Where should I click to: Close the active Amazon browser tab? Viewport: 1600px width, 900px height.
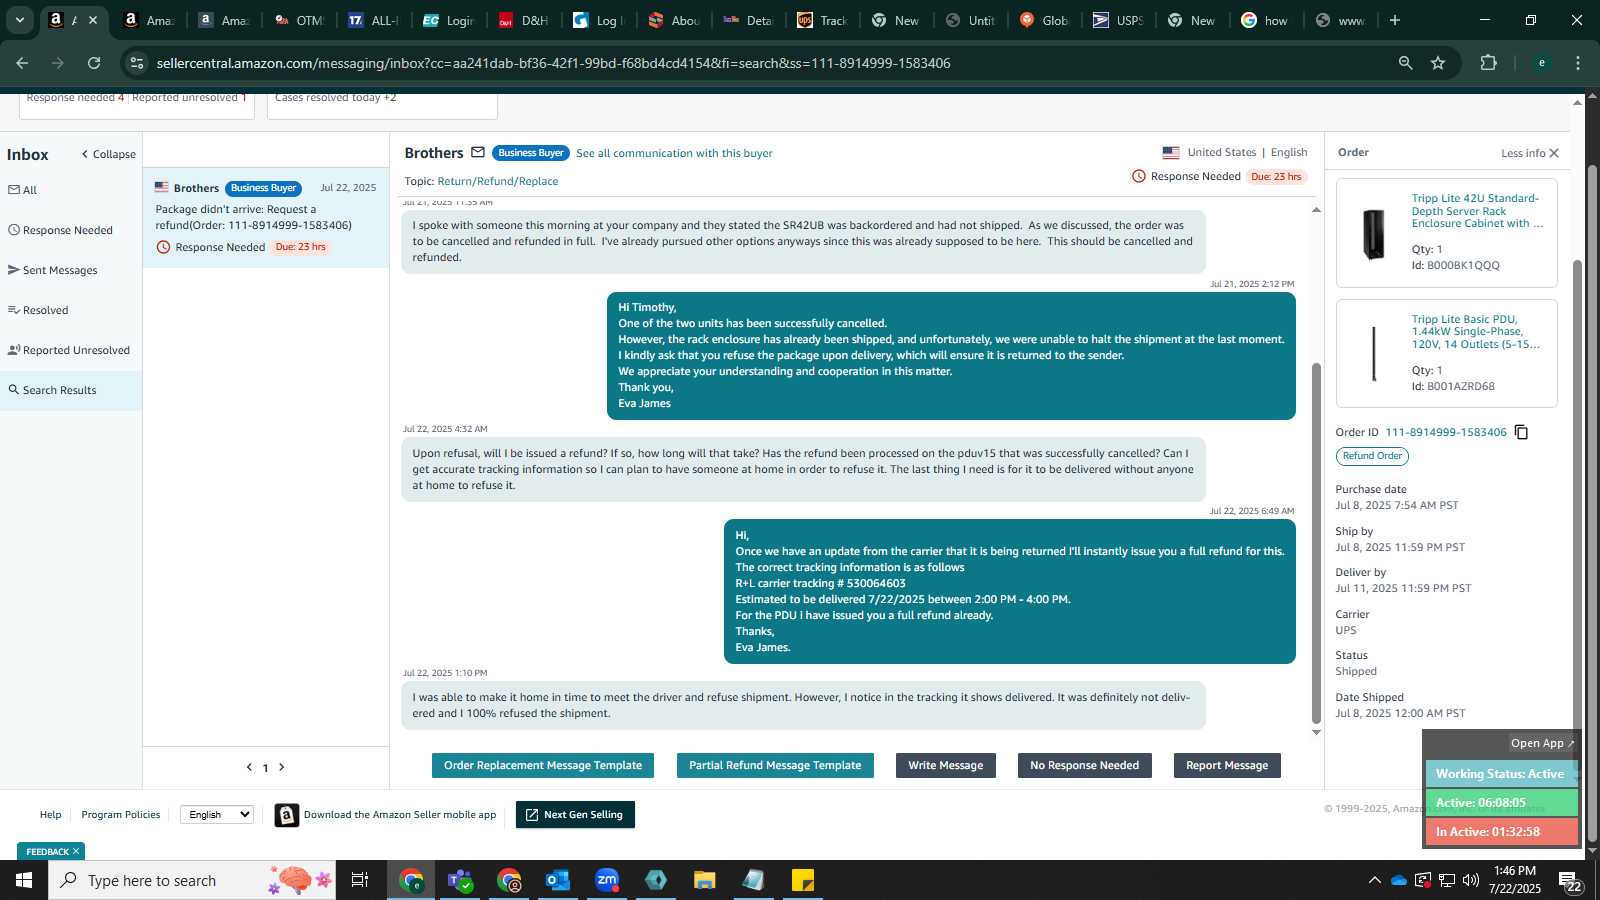[x=93, y=20]
